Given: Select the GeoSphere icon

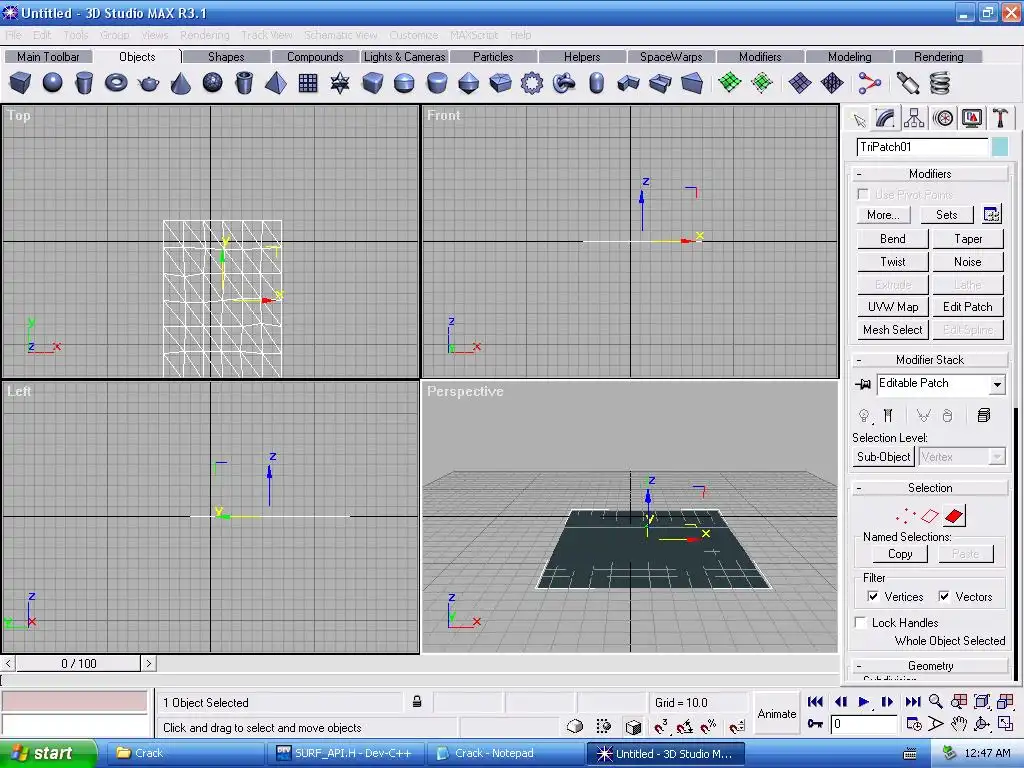Looking at the screenshot, I should 212,83.
